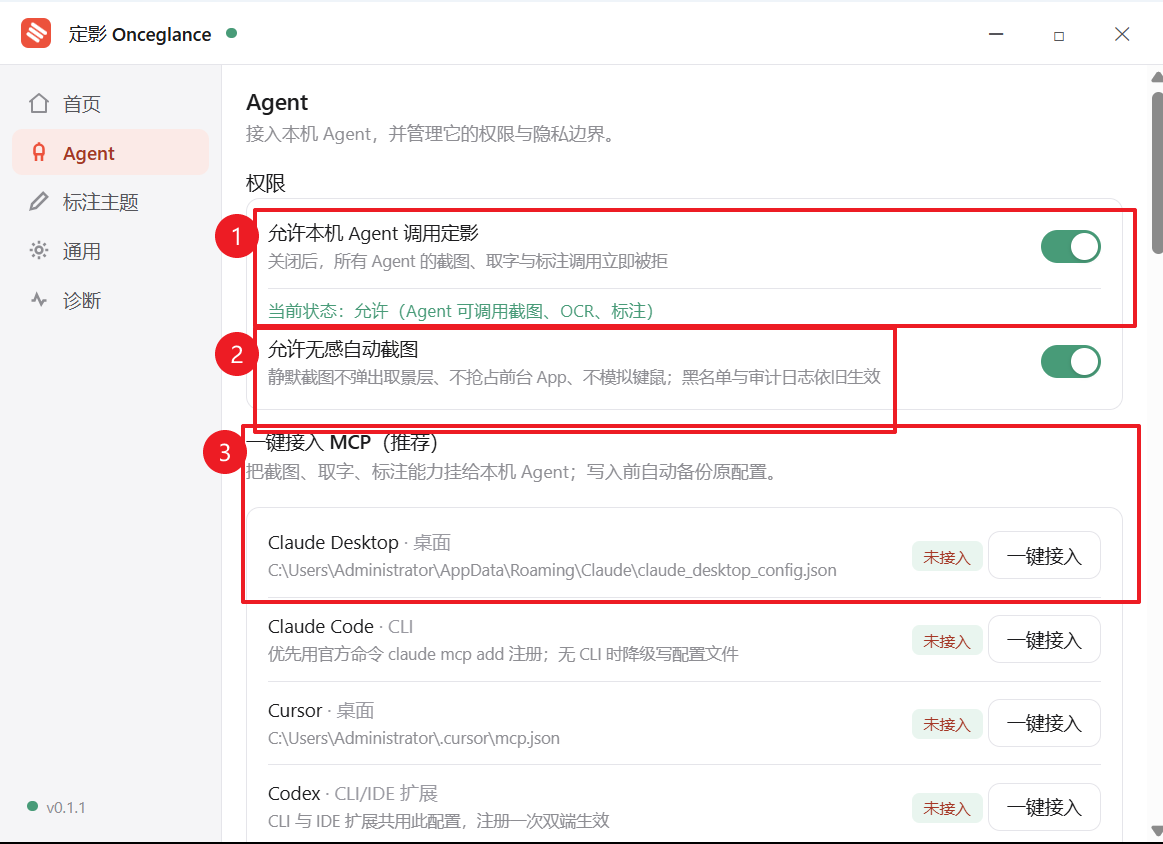Click 一键接入 for Codex
The image size is (1163, 844).
[1044, 807]
